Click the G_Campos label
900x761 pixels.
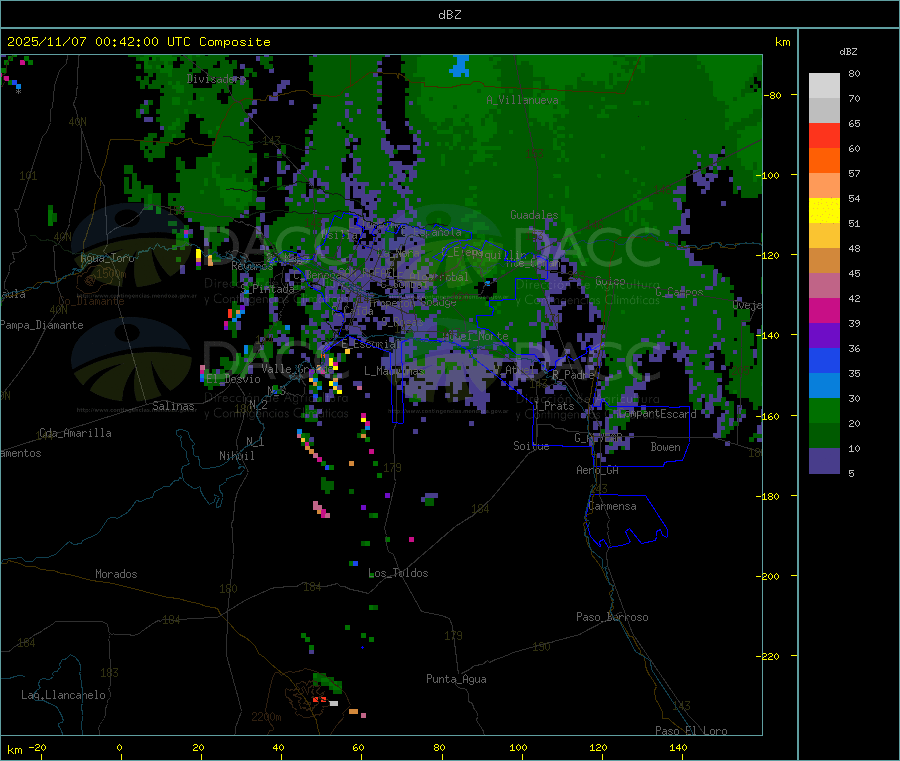pyautogui.click(x=679, y=292)
